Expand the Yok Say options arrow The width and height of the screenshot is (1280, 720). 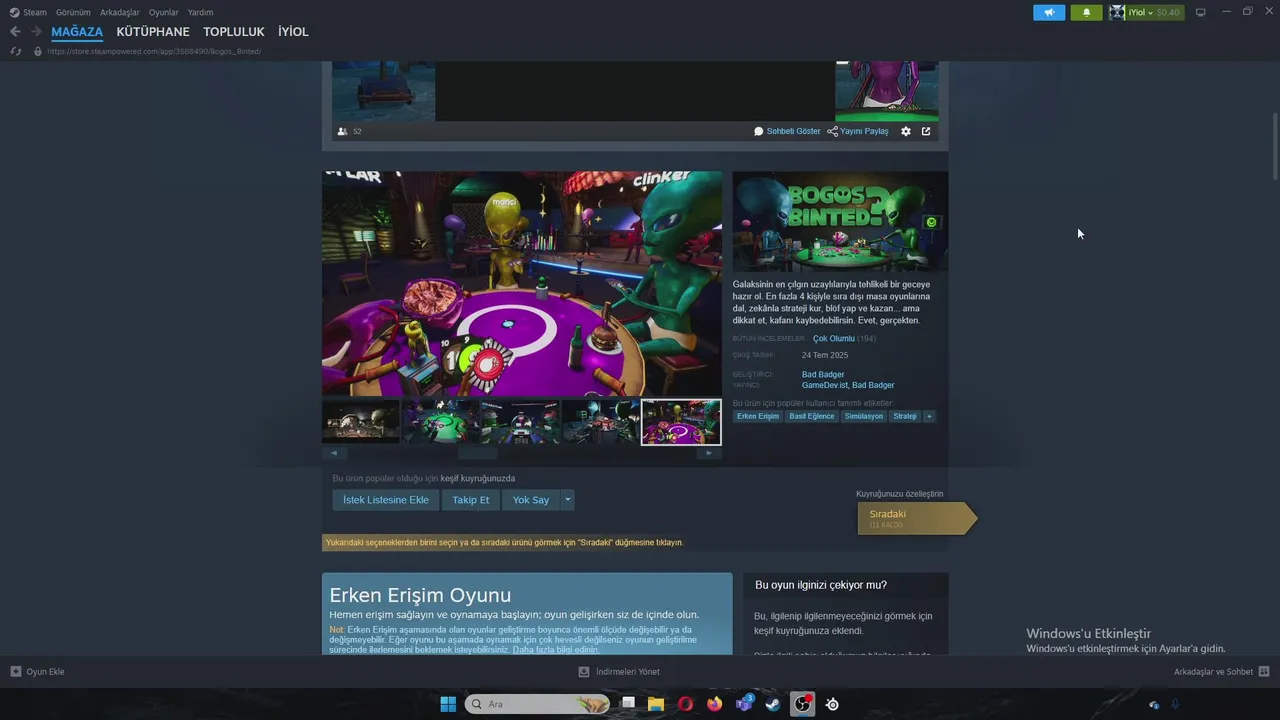(568, 500)
